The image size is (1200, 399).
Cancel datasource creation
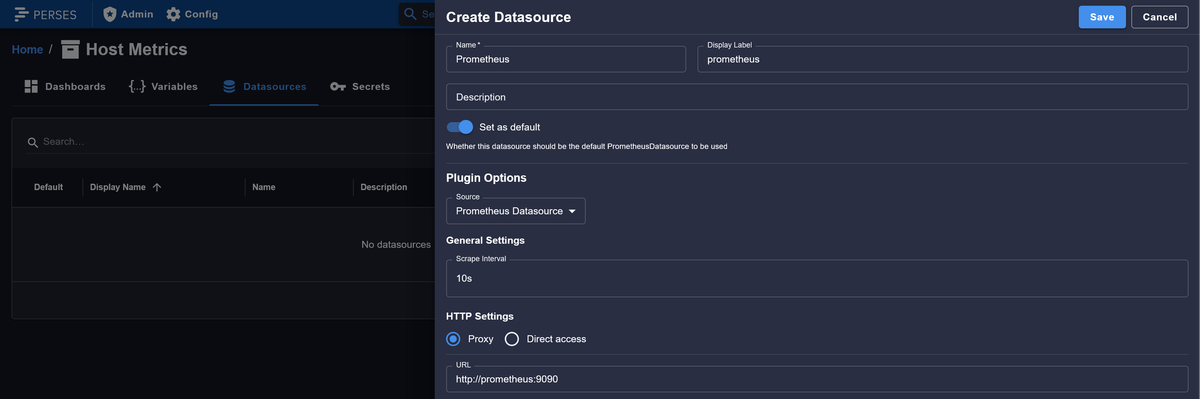click(x=1159, y=17)
